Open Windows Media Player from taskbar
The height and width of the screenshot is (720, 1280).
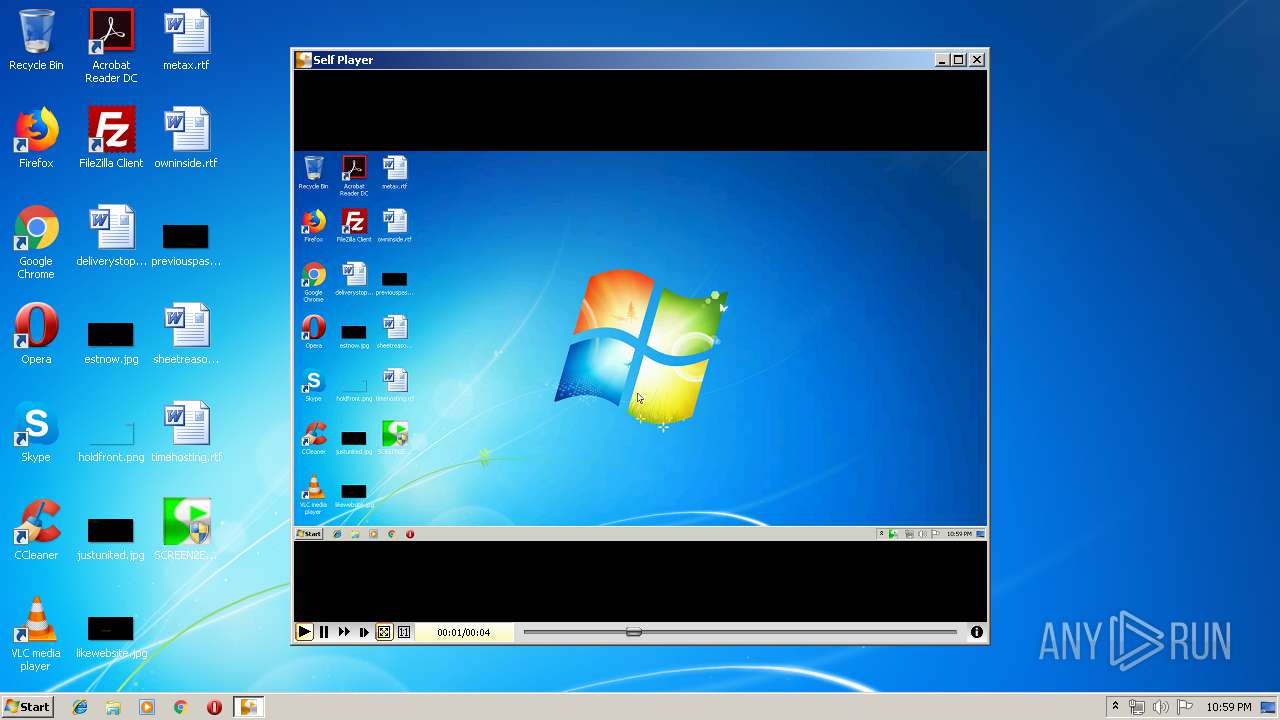147,707
